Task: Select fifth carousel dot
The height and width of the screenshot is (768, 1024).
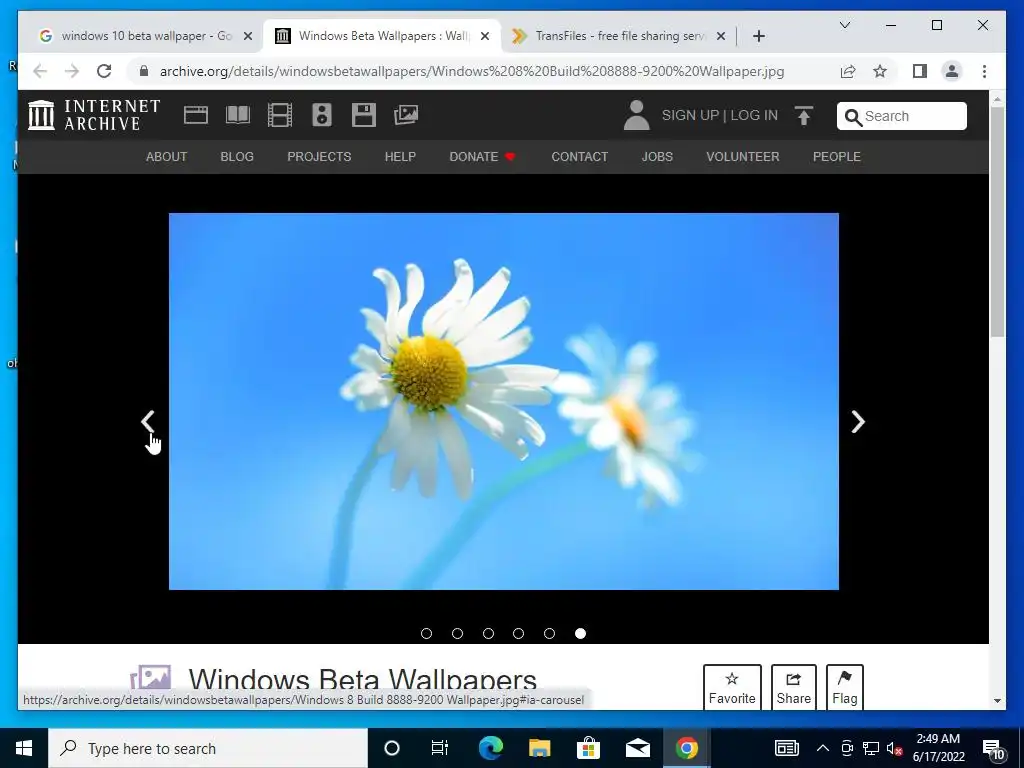Action: tap(549, 633)
